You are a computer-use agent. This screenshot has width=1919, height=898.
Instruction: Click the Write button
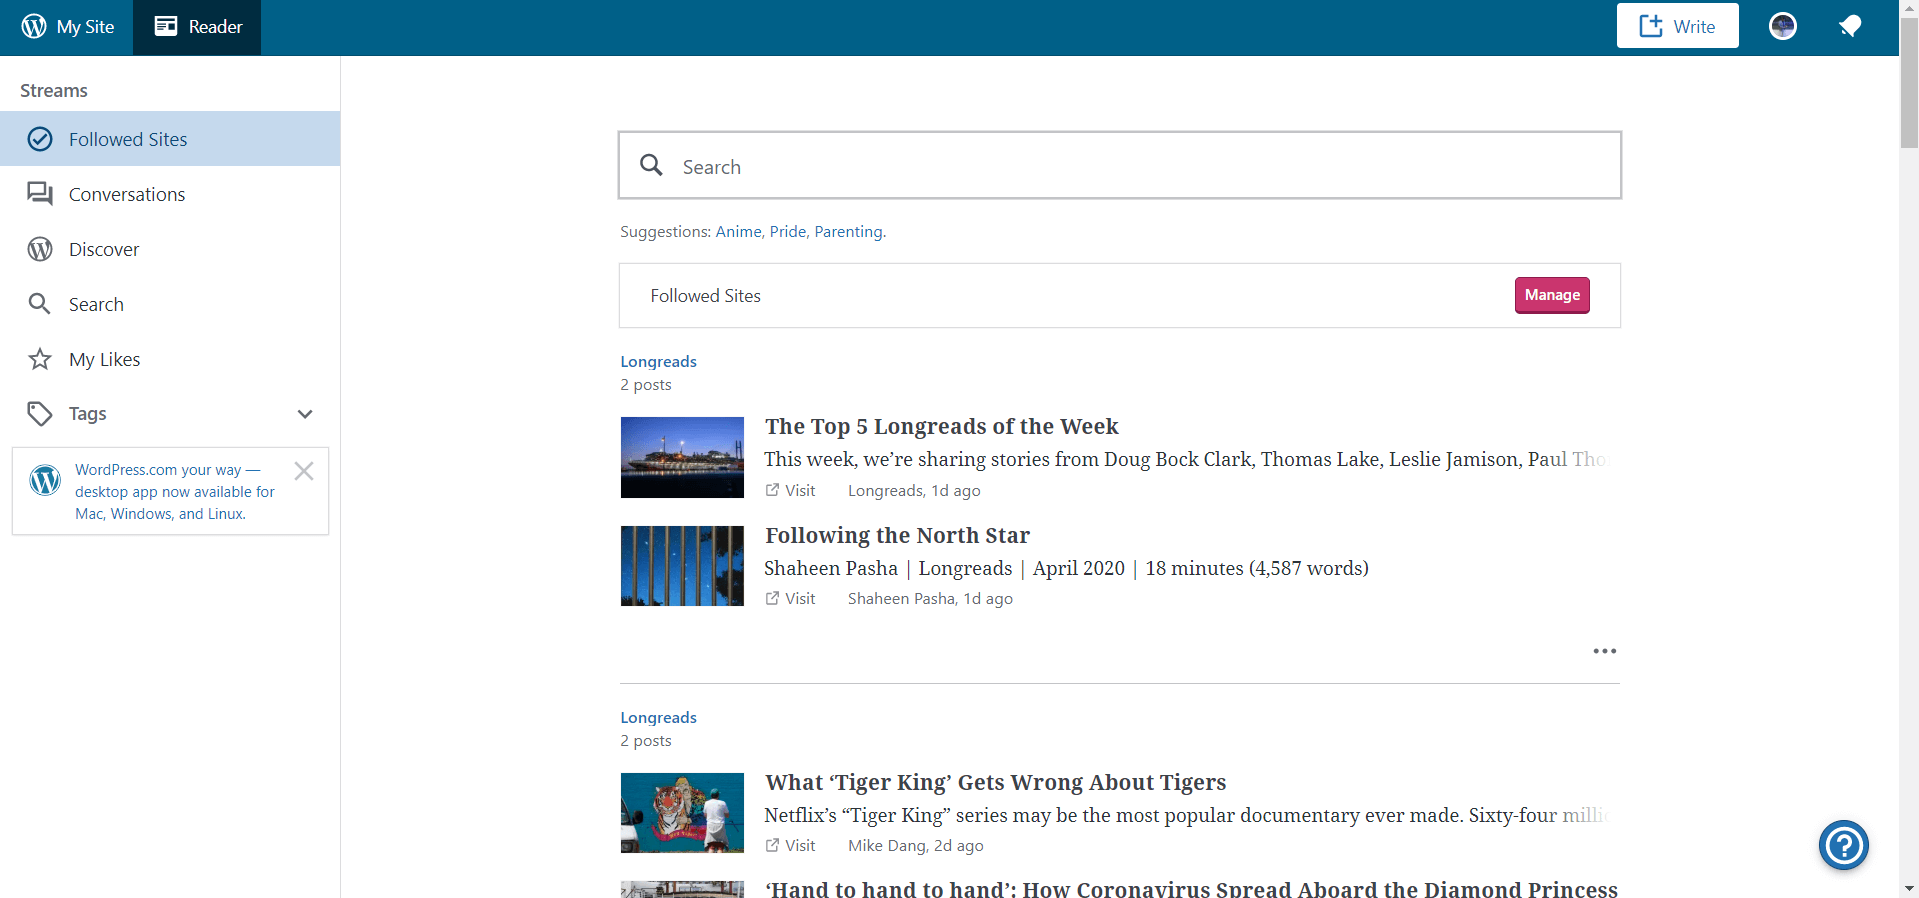pyautogui.click(x=1677, y=26)
